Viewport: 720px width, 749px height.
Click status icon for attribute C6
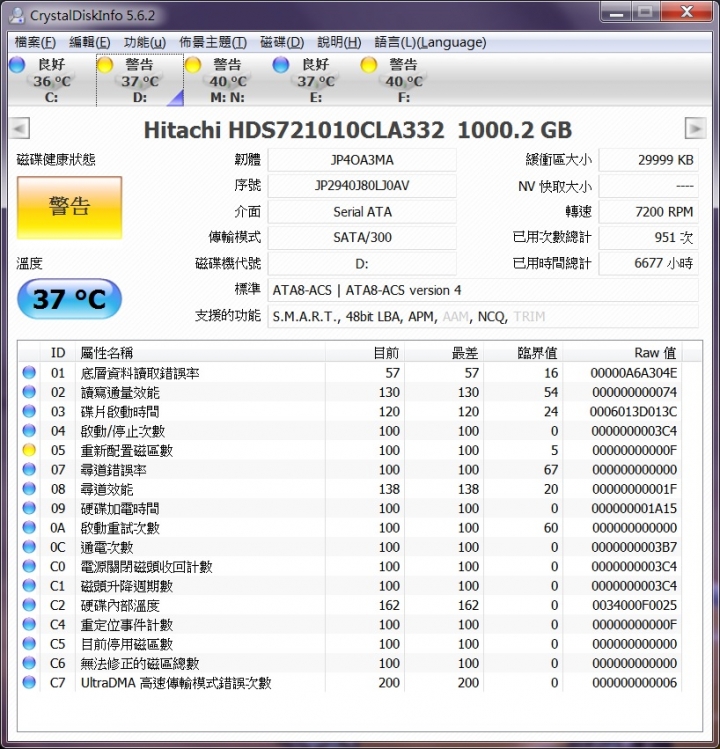pos(29,663)
